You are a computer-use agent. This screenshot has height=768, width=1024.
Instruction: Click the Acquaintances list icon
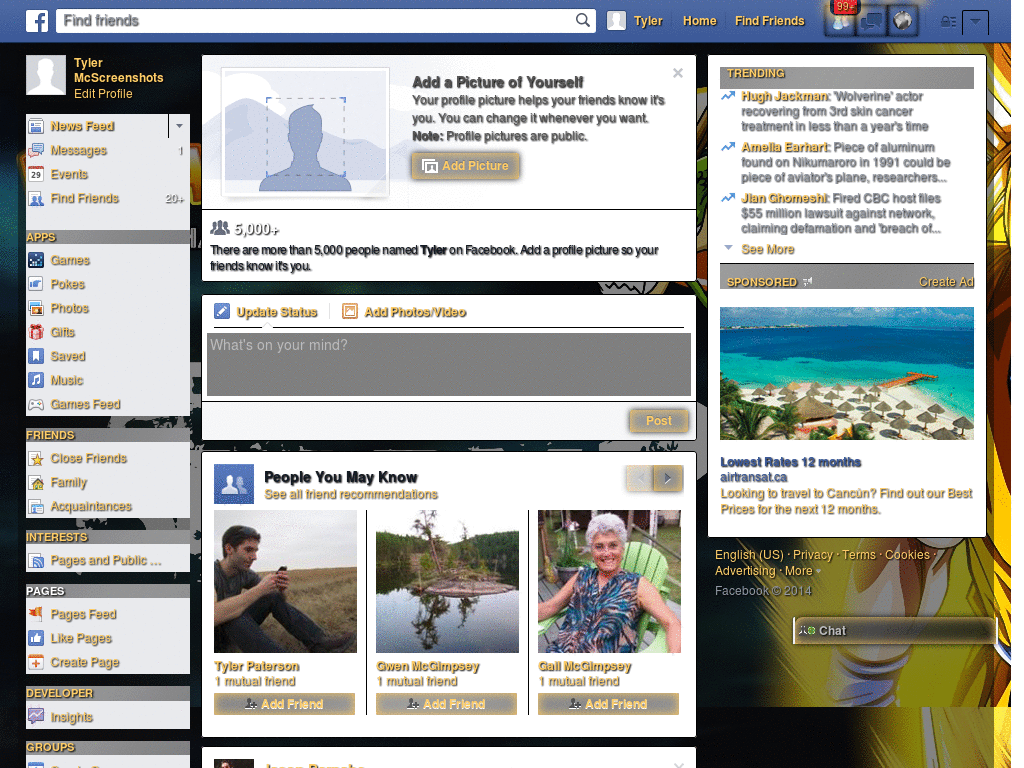tap(36, 506)
